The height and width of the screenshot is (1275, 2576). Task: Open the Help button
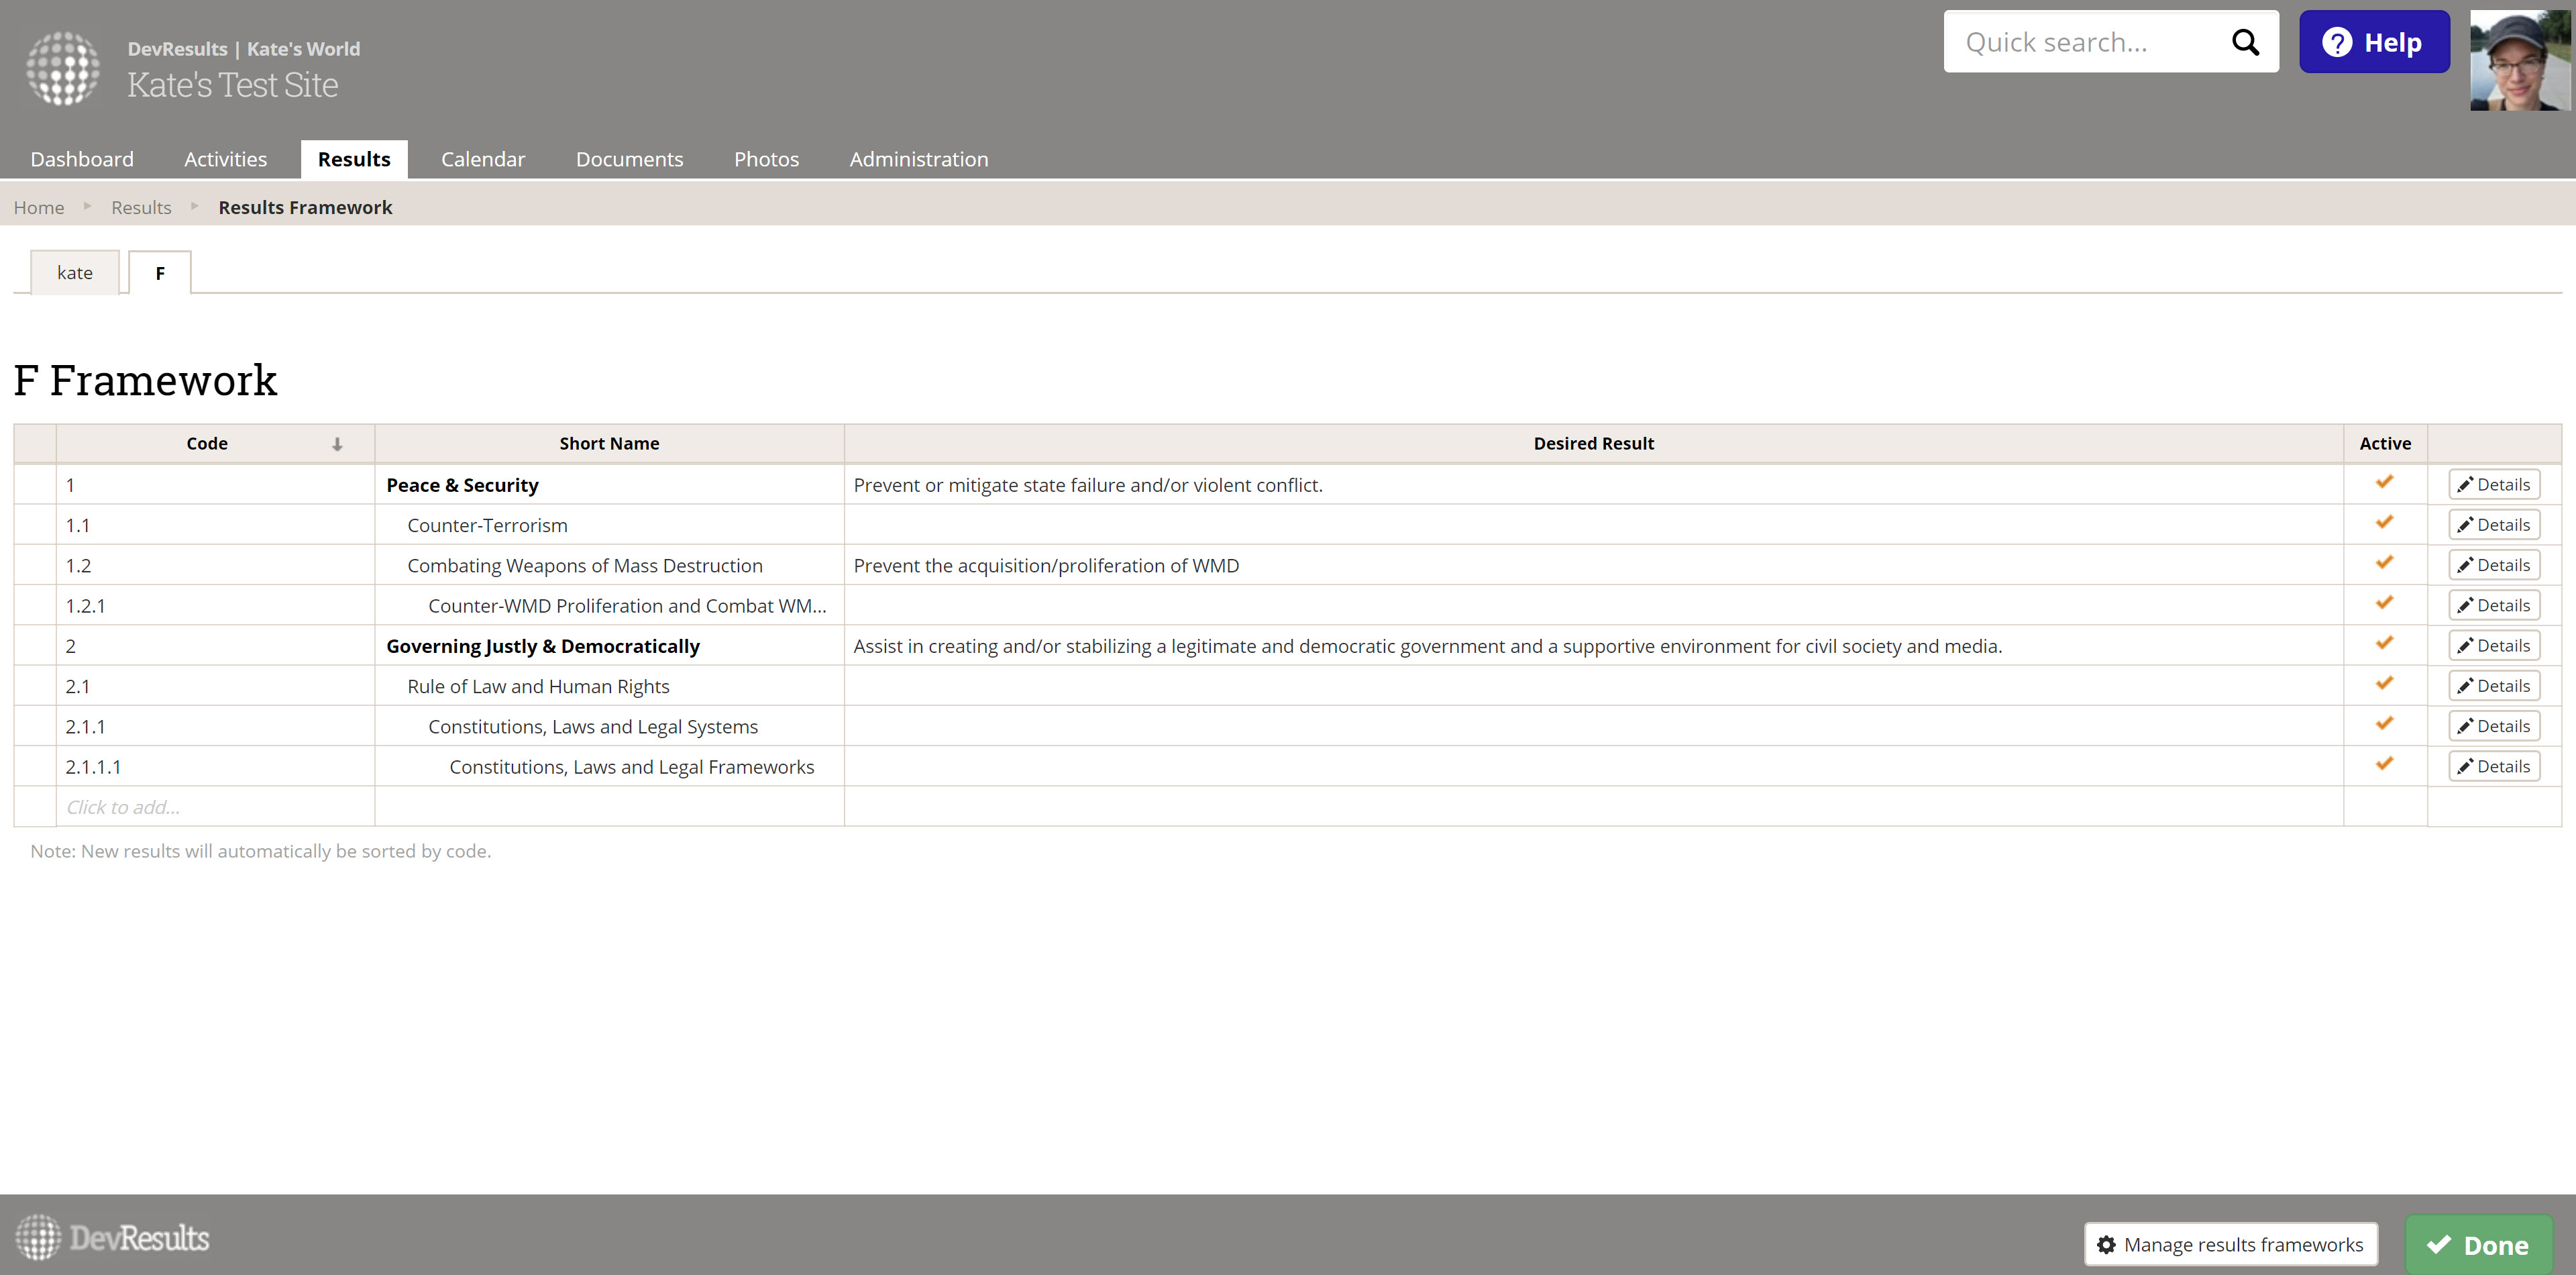tap(2373, 42)
